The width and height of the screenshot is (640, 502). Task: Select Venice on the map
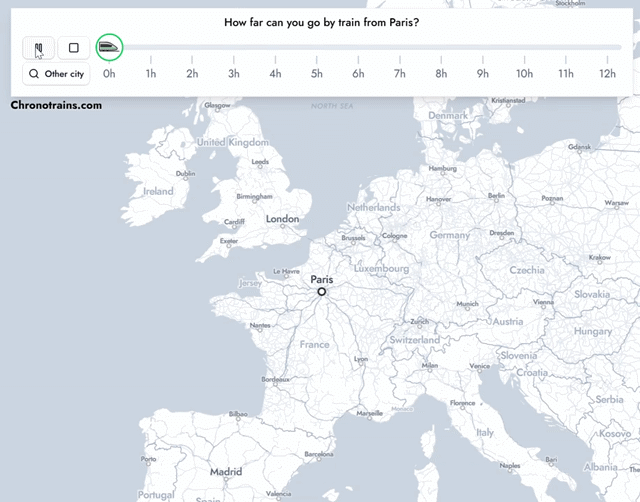pyautogui.click(x=480, y=366)
